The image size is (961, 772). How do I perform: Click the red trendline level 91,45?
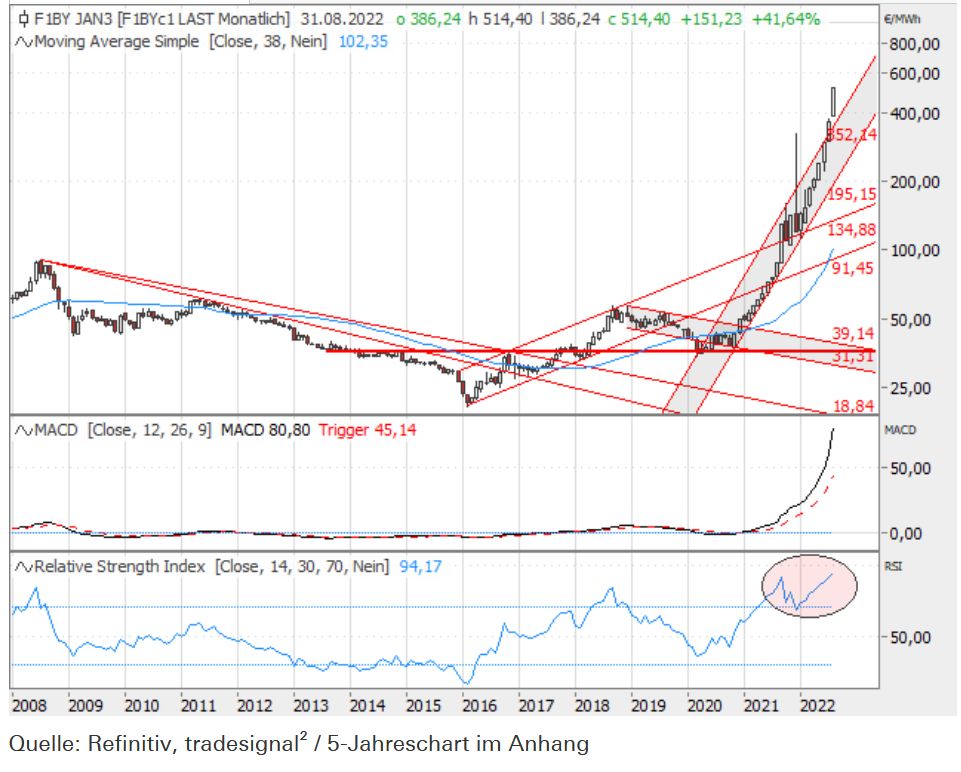point(853,268)
